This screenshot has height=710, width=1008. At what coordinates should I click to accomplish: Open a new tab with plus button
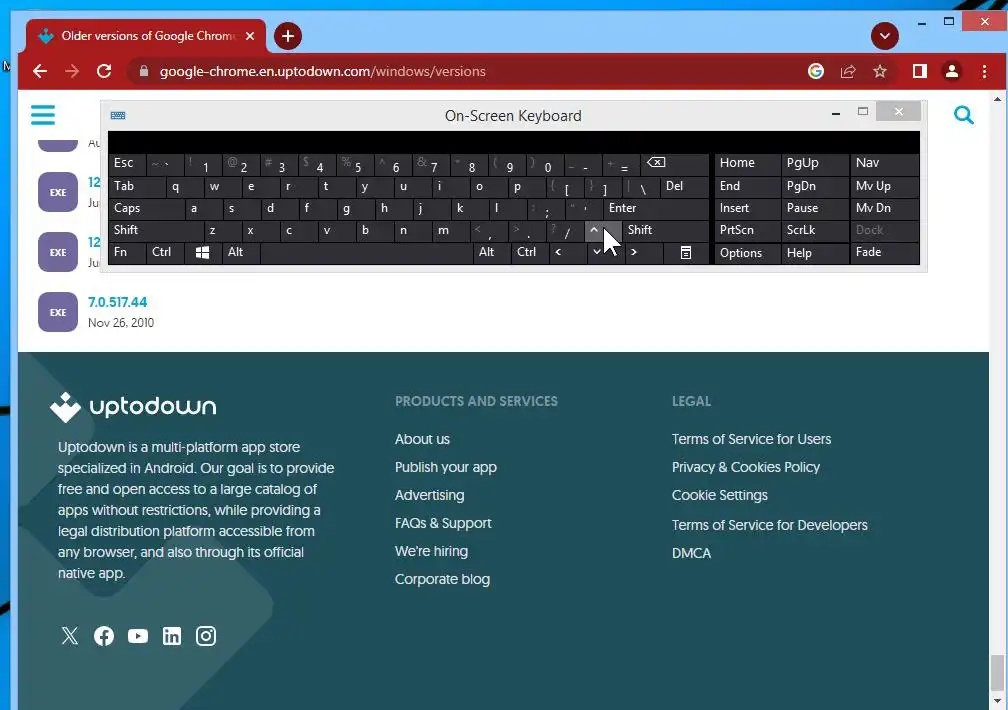point(288,36)
